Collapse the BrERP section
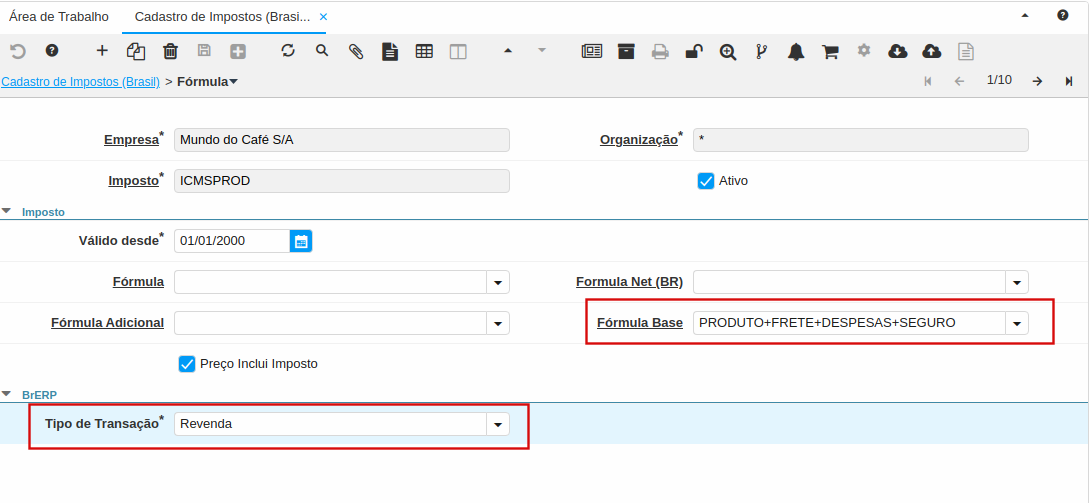Screen dimensions: 1089x503 point(6,394)
